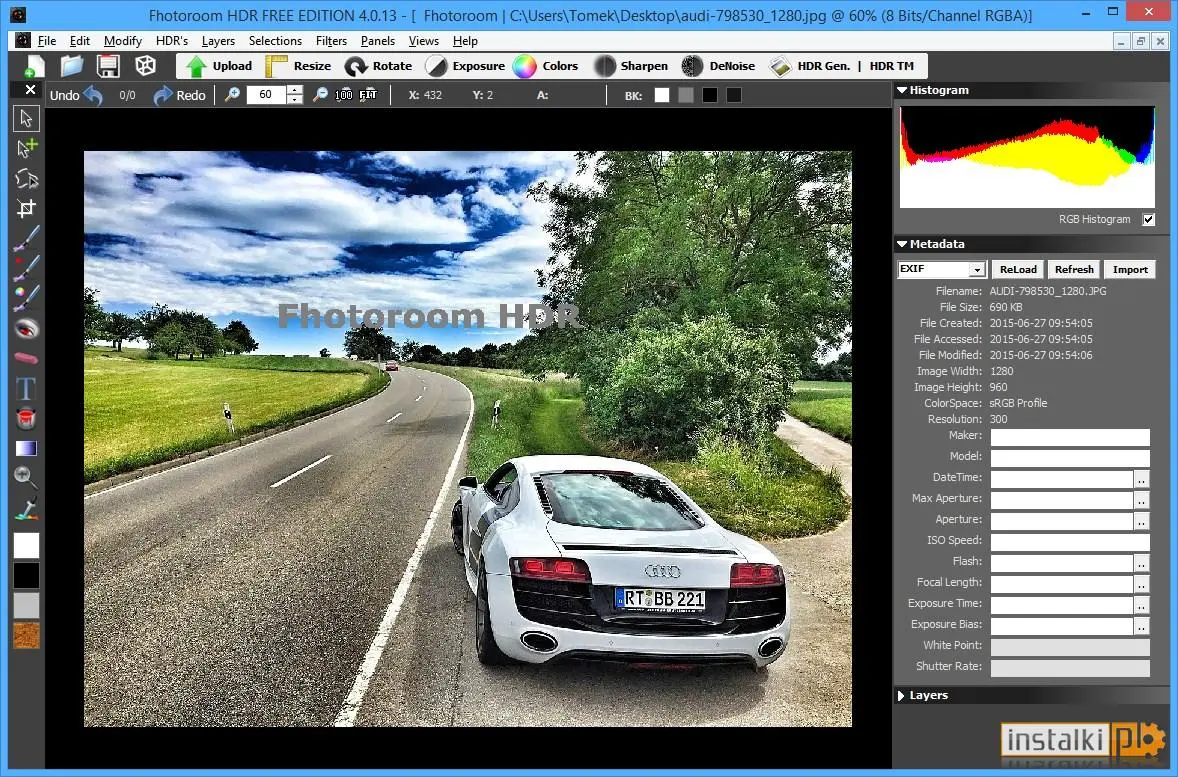Open the Aperture field ellipsis button
Image resolution: width=1178 pixels, height=777 pixels.
1141,521
